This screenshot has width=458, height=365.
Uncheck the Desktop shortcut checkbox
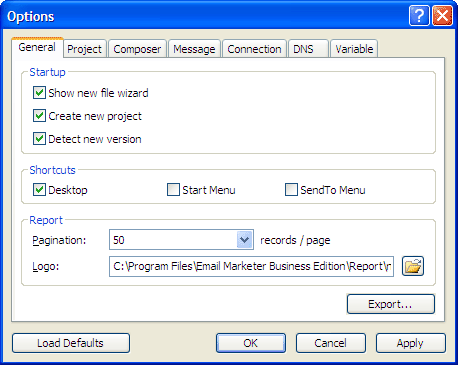tap(39, 190)
